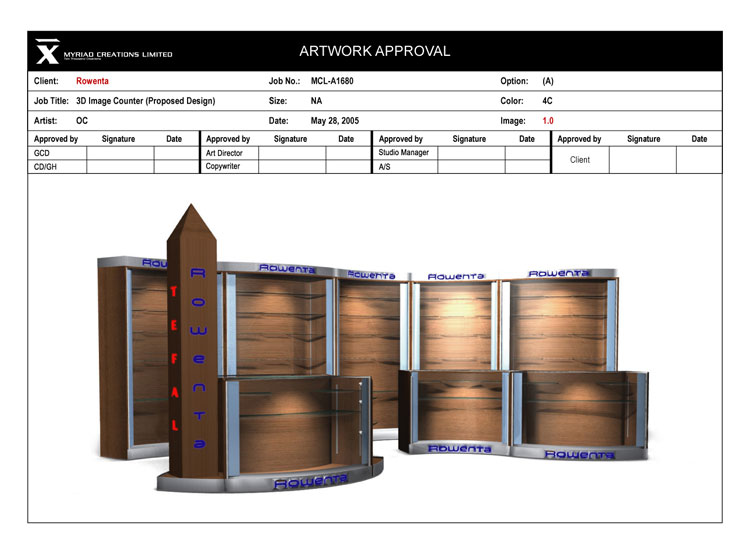Select the ARTWORK APPROVAL title text
The image size is (750, 553).
[375, 51]
